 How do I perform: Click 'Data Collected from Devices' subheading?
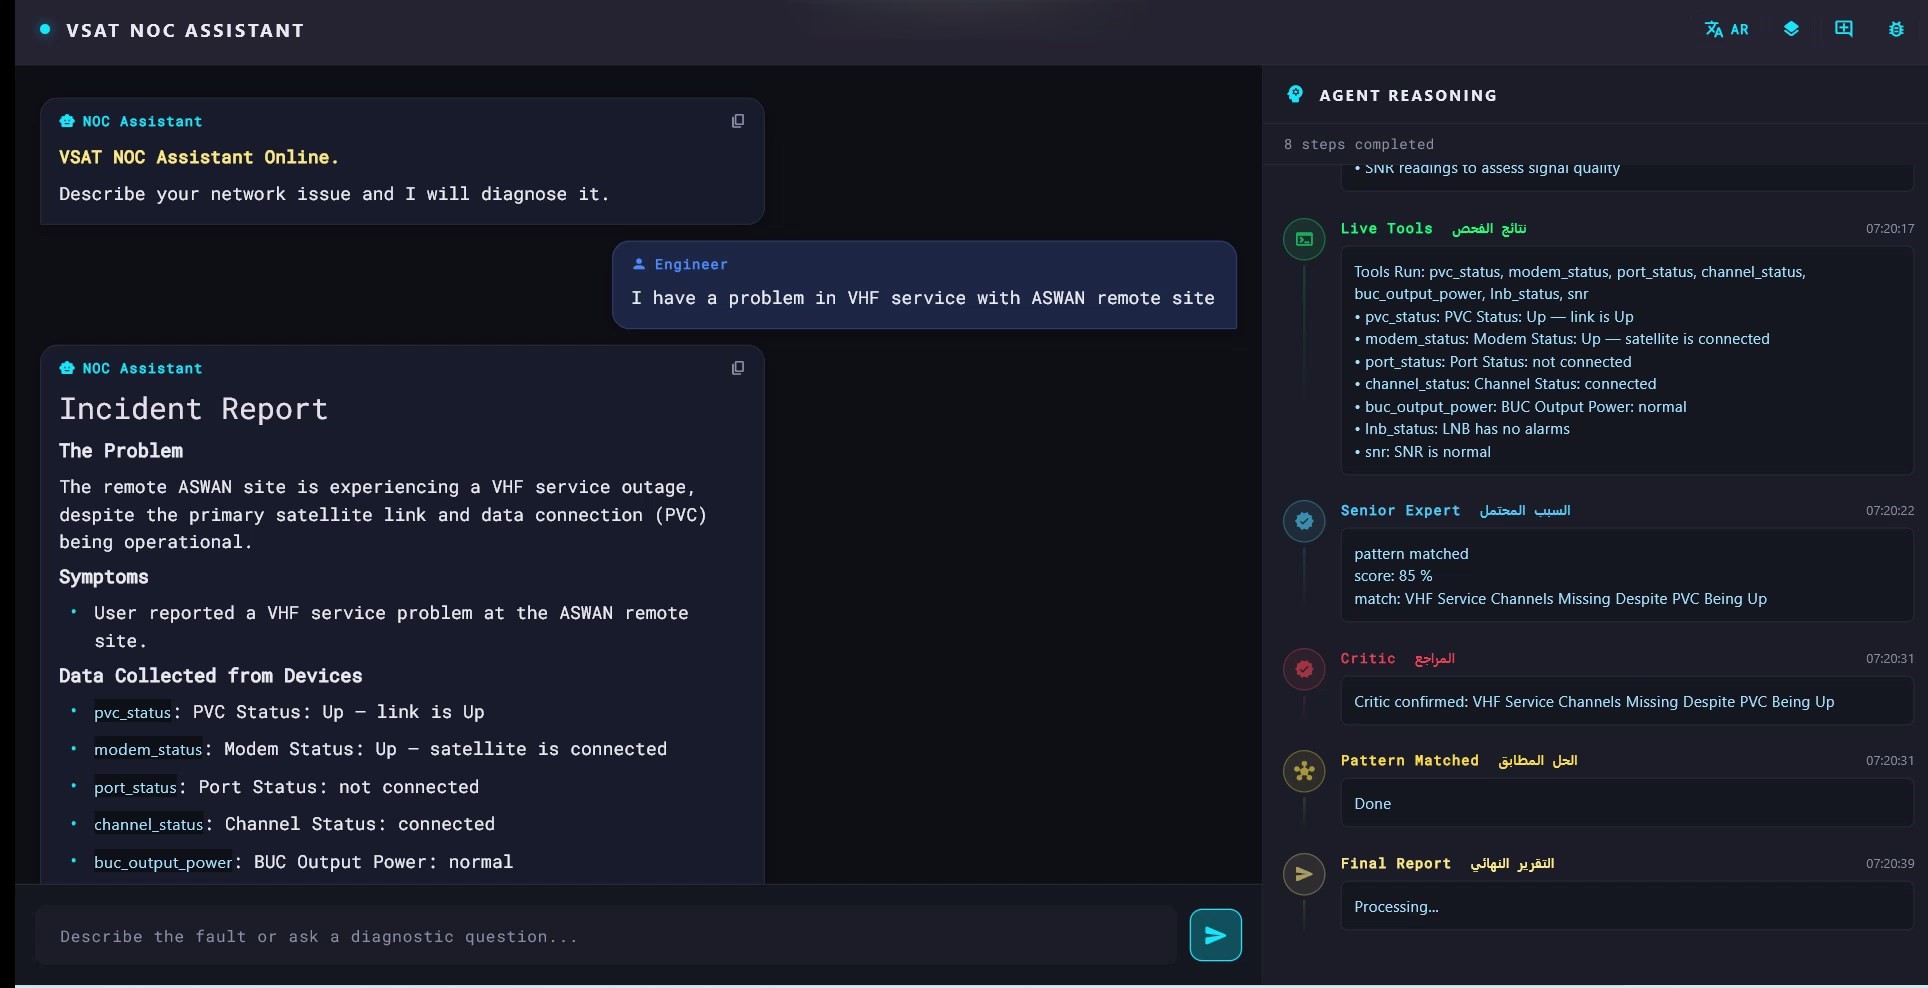point(210,676)
